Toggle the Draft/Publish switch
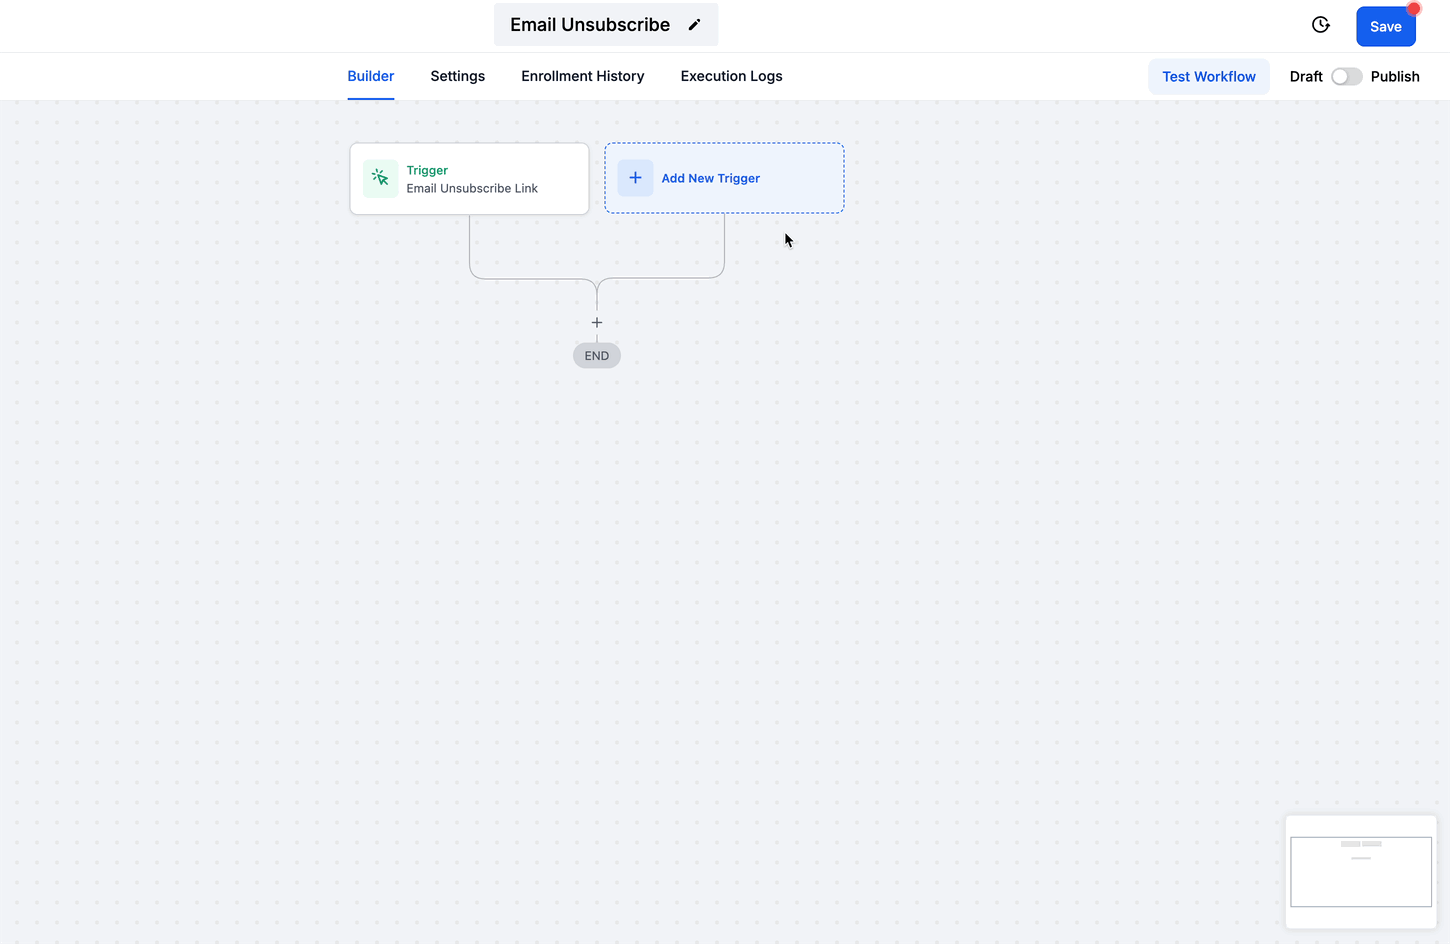Image resolution: width=1450 pixels, height=944 pixels. (1346, 77)
